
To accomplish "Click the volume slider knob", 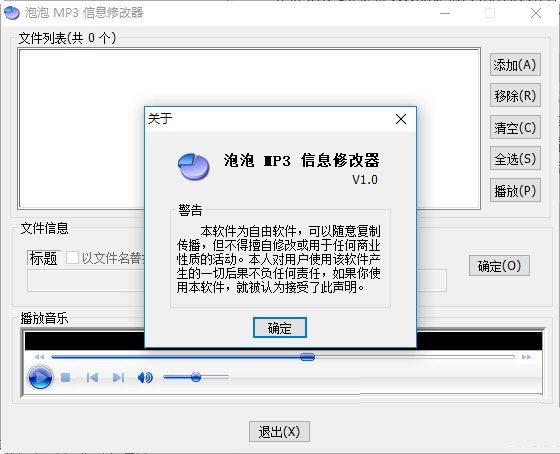I will [196, 377].
